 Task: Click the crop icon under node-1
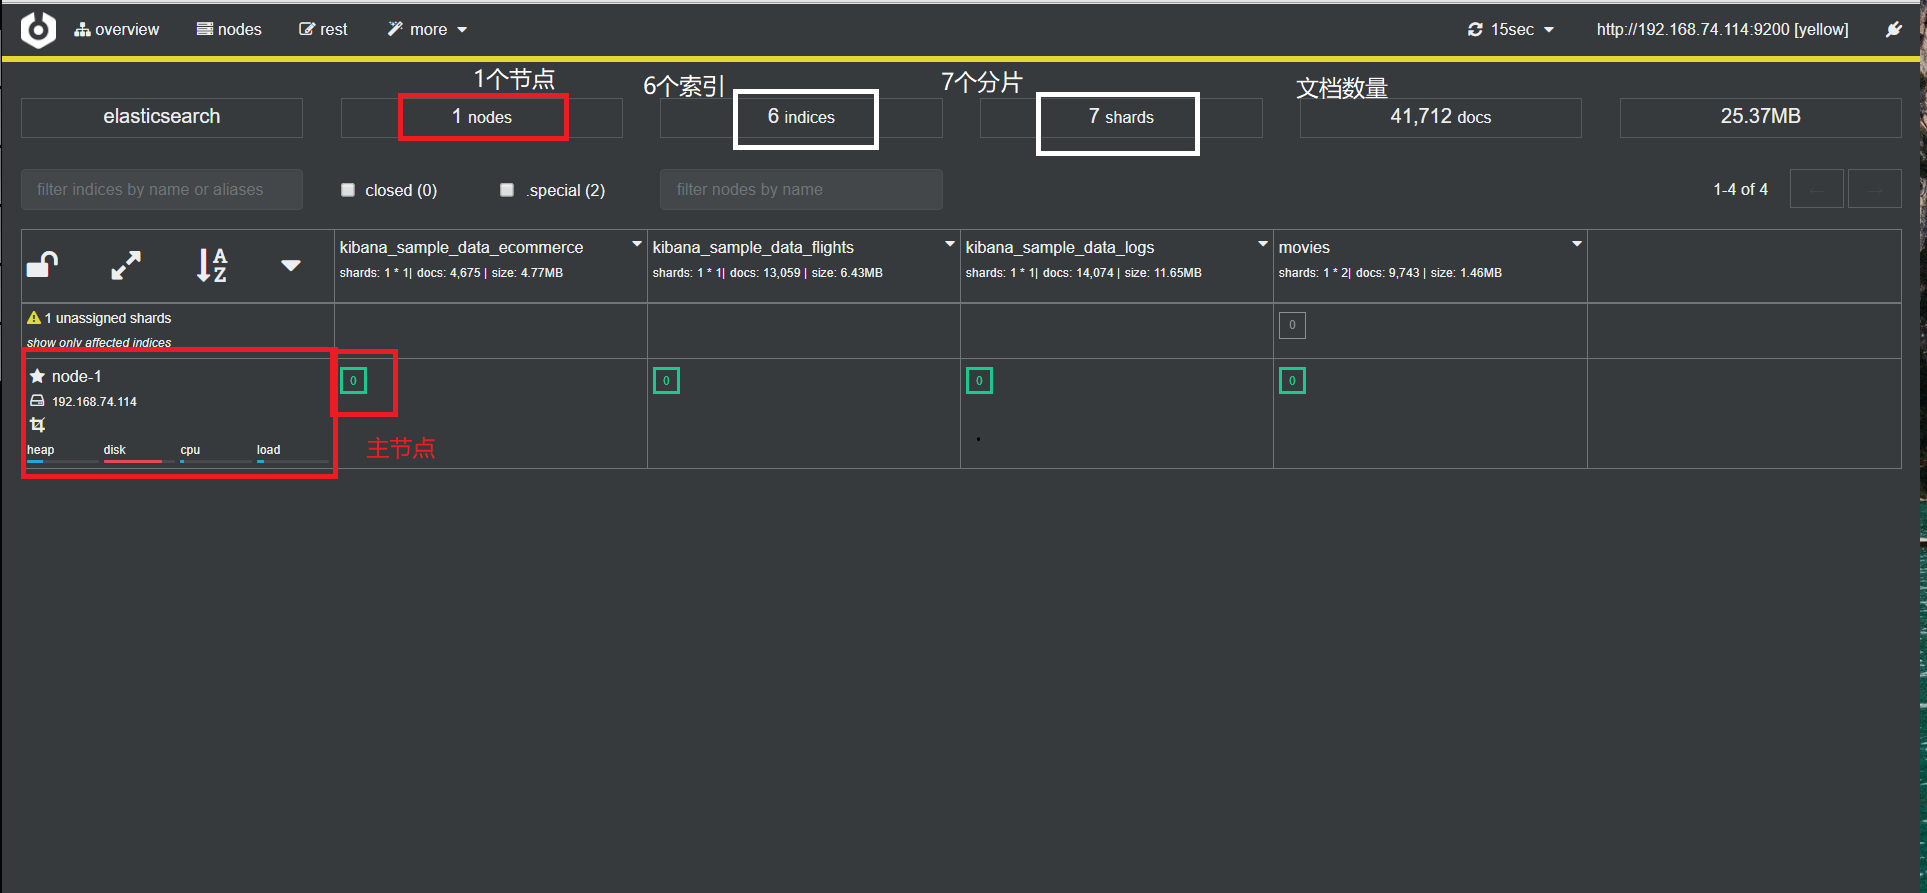pyautogui.click(x=38, y=424)
